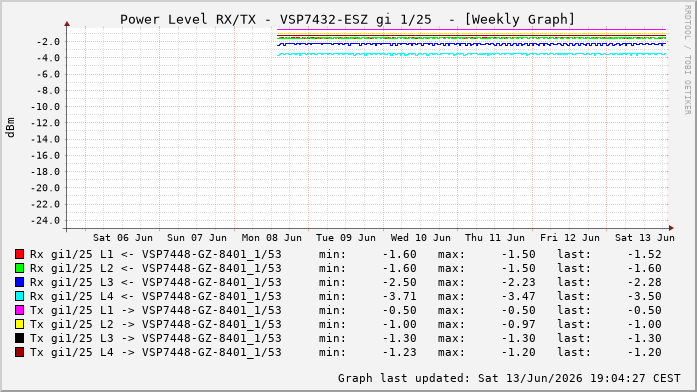Click the 'Rx gi1/25 L1 <- VSP7448-GZ-8401_1/53' label
Image resolution: width=697 pixels, height=392 pixels.
156,255
